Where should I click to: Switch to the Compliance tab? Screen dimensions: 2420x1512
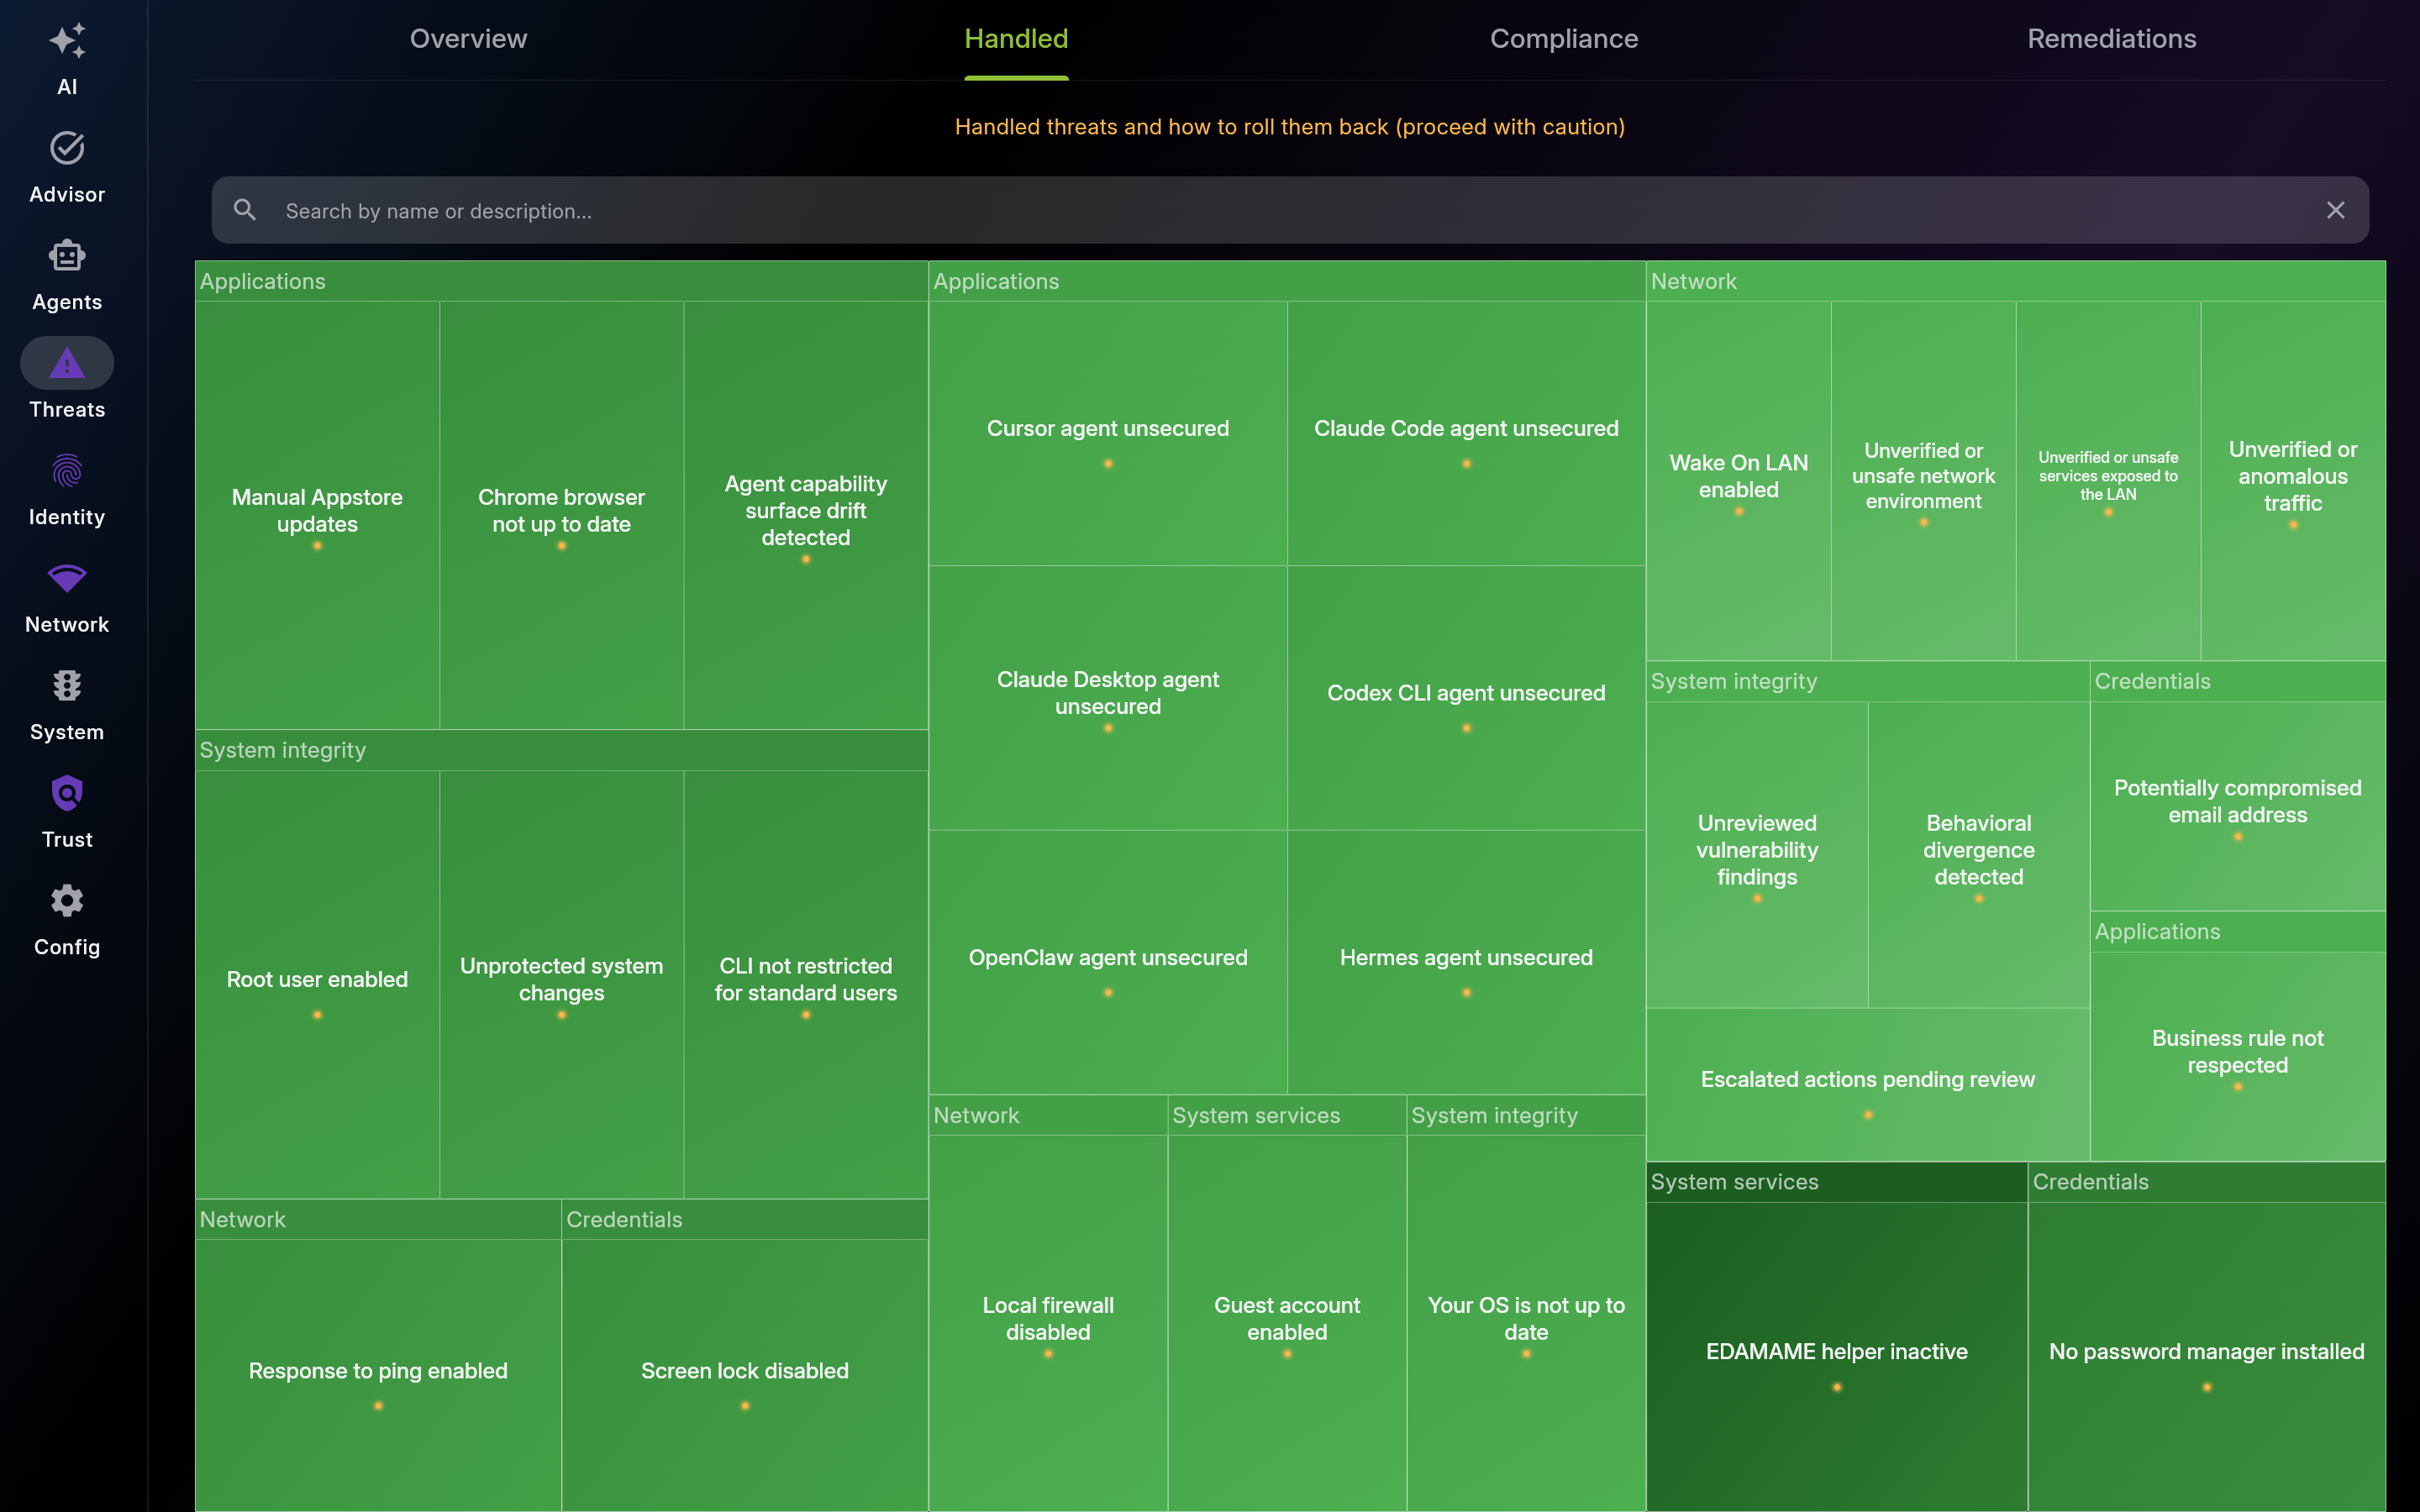tap(1564, 39)
